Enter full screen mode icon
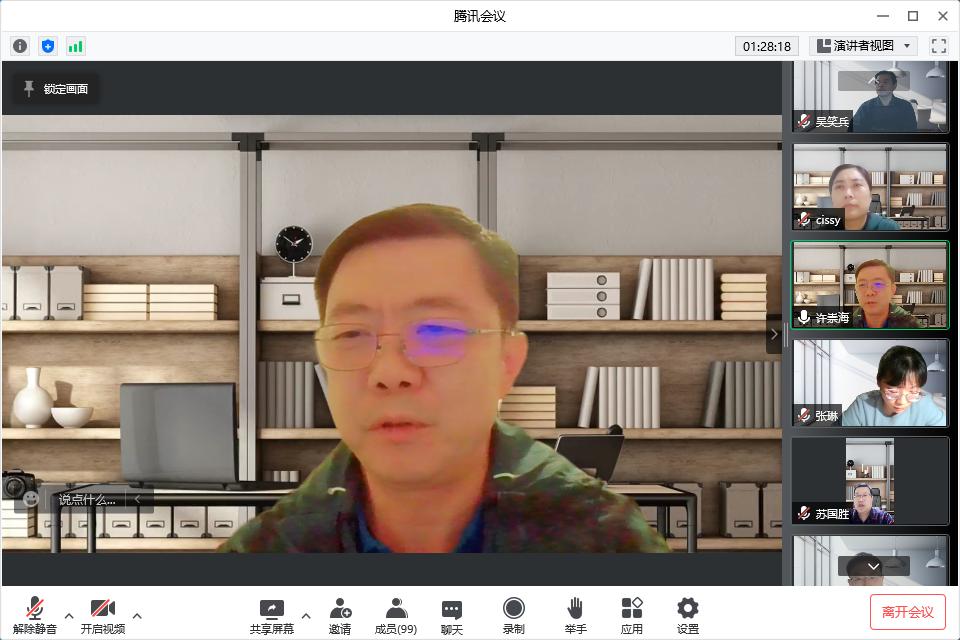 pos(938,46)
